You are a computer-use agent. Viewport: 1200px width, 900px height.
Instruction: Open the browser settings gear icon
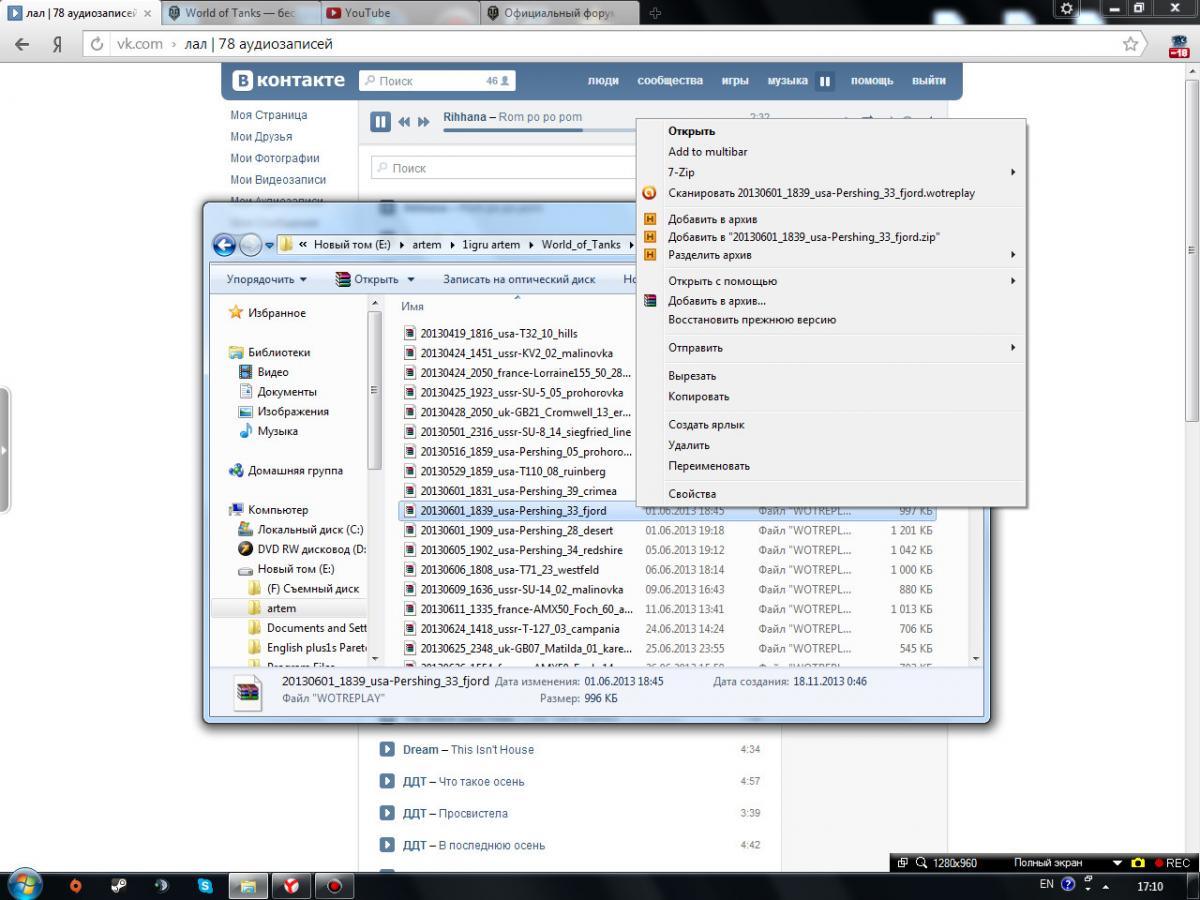click(1068, 8)
